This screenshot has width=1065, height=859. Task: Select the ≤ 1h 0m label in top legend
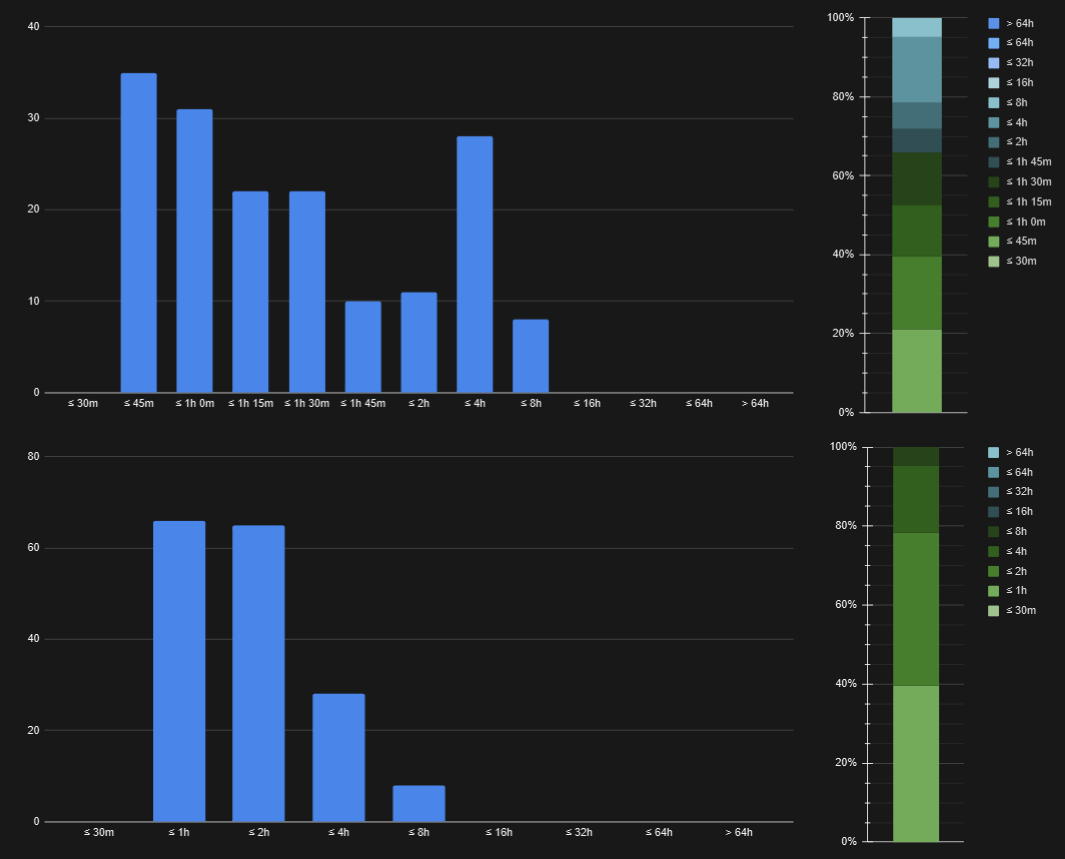(1024, 222)
